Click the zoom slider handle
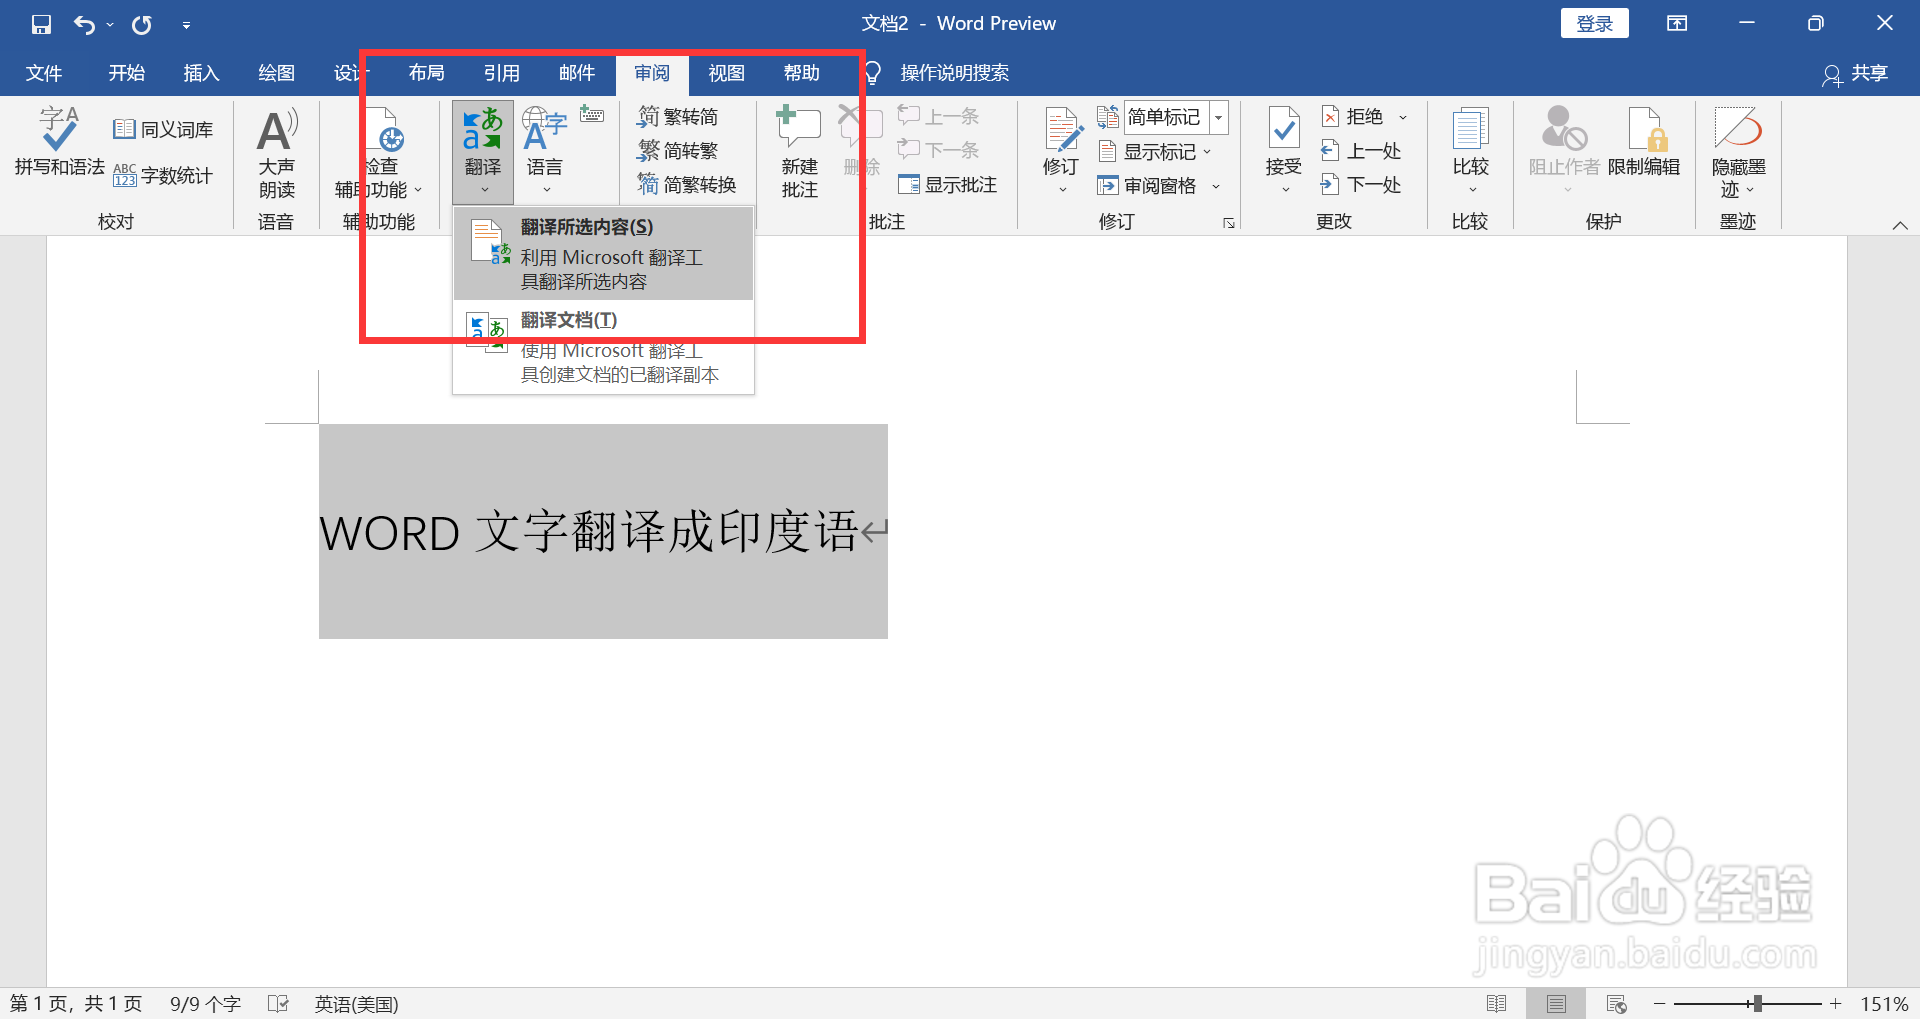The height and width of the screenshot is (1019, 1920). coord(1757,1003)
